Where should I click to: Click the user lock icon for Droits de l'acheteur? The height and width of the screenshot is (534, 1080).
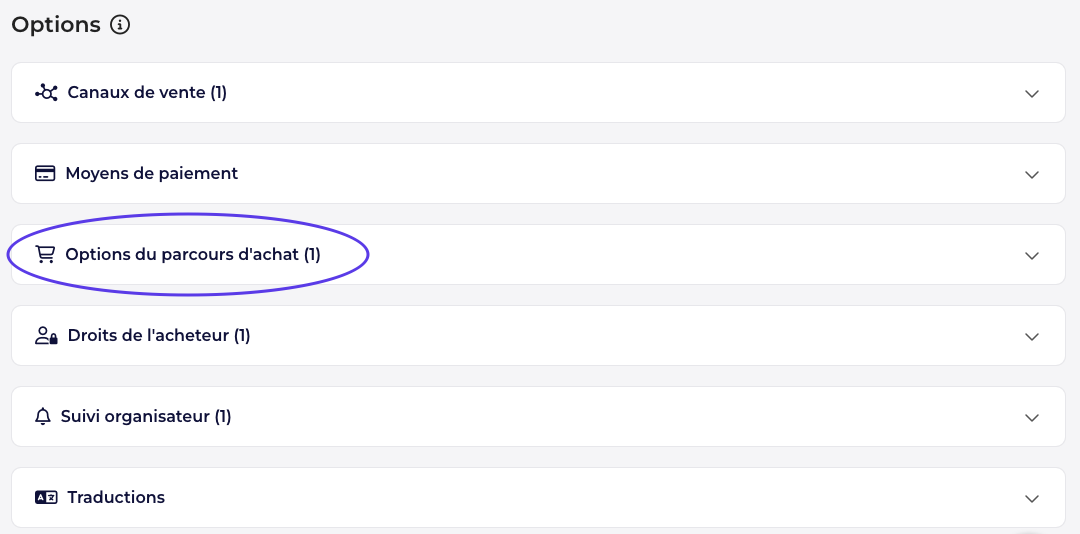[x=46, y=336]
